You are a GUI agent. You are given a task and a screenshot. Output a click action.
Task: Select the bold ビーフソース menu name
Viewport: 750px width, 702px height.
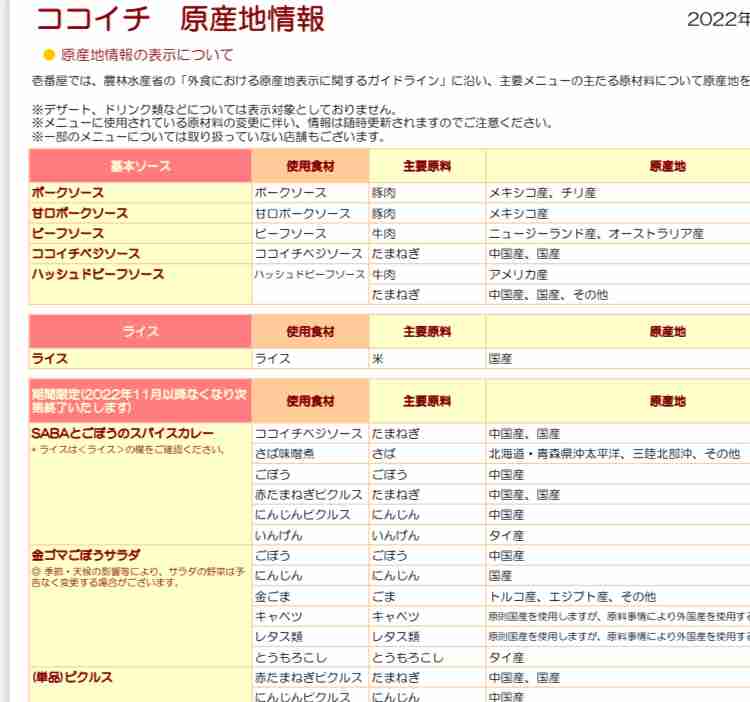tap(68, 233)
